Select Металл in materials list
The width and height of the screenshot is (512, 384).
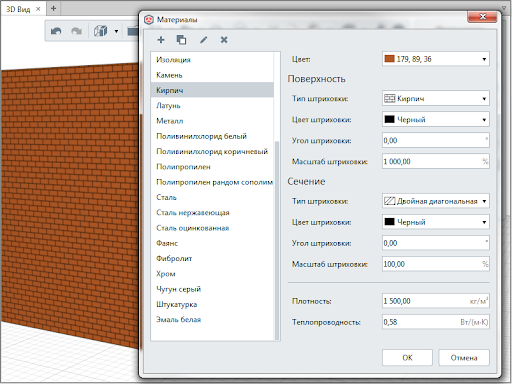click(x=212, y=121)
